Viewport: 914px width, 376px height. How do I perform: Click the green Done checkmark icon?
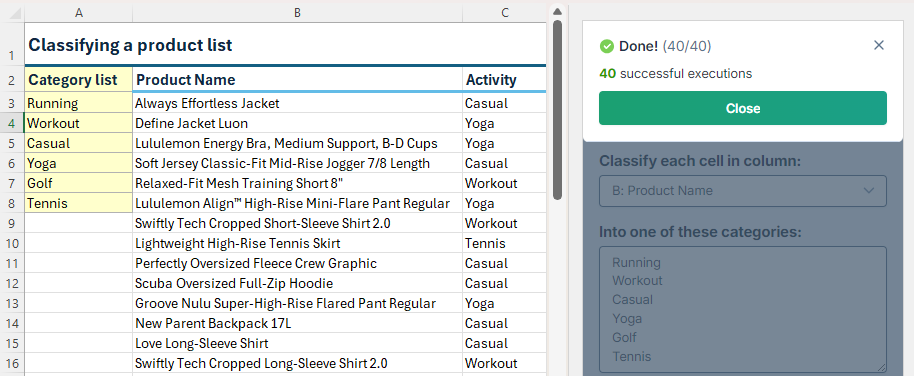tap(607, 46)
